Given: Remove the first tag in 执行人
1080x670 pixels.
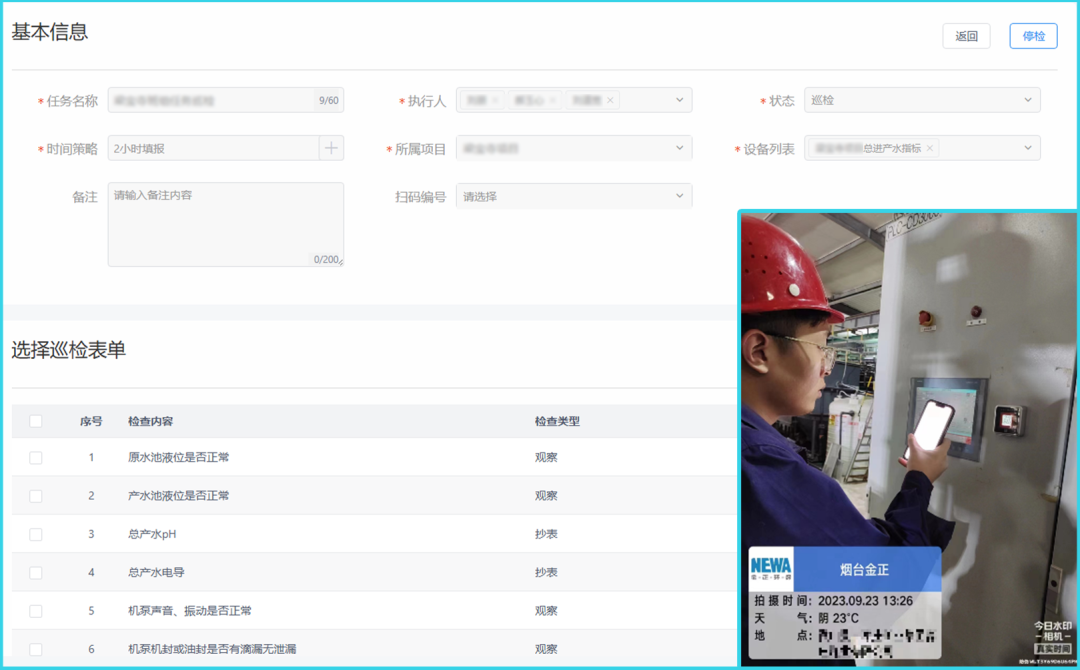Looking at the screenshot, I should point(494,100).
